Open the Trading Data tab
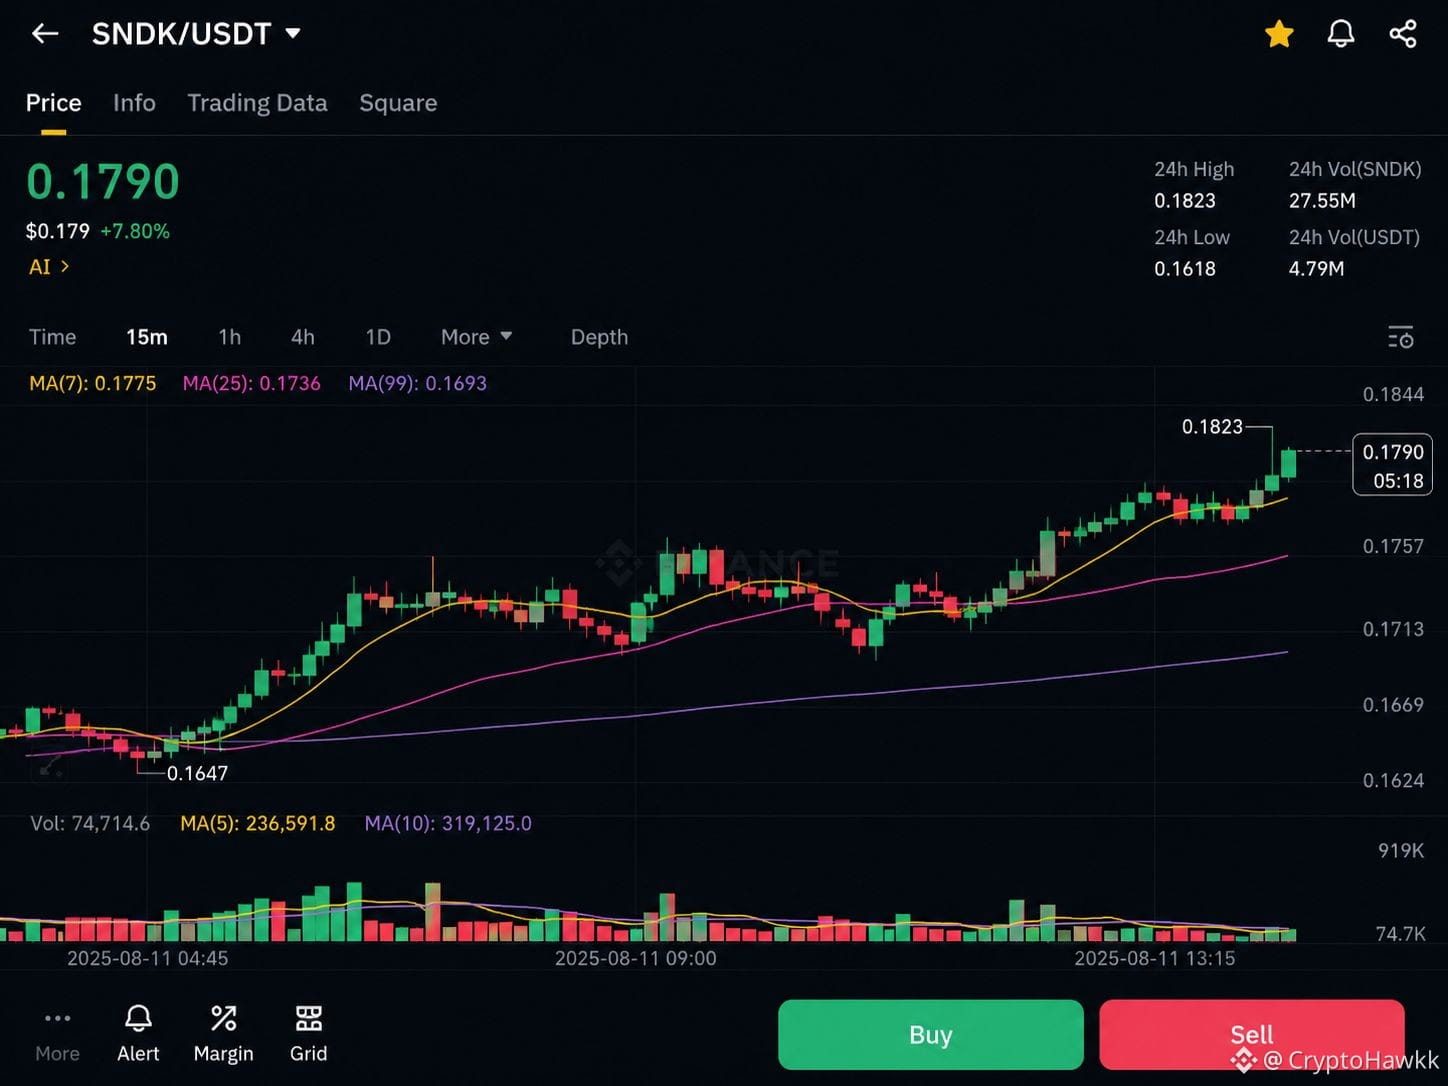The height and width of the screenshot is (1086, 1448). (257, 103)
